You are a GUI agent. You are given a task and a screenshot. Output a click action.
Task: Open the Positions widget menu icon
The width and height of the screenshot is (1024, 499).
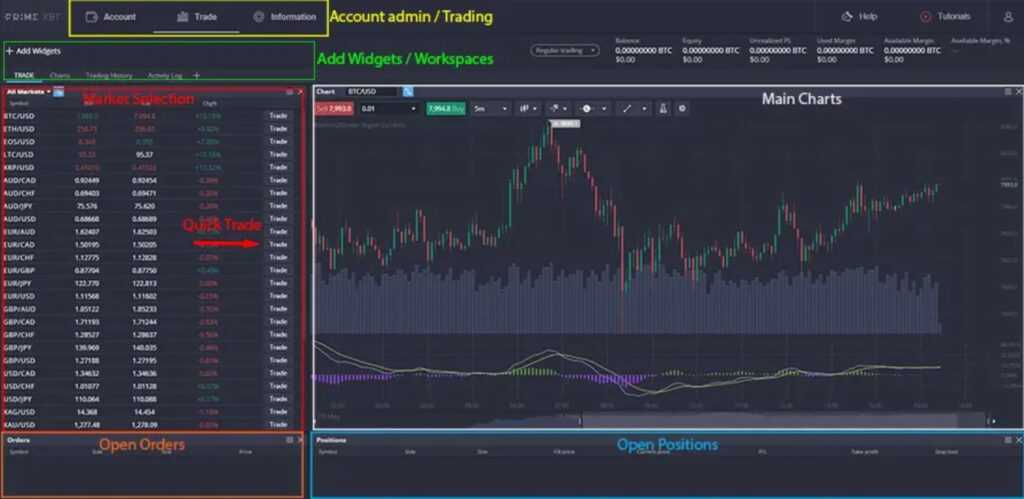tap(1008, 440)
